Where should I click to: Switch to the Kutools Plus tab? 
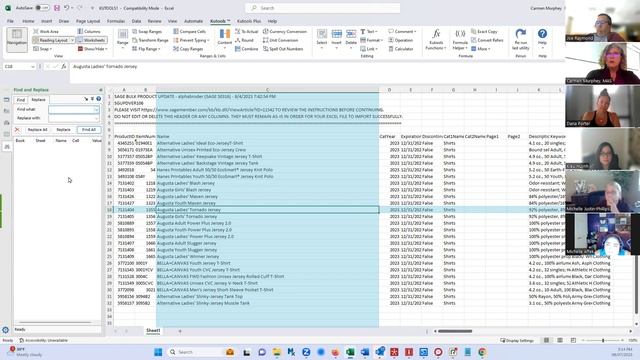(249, 21)
